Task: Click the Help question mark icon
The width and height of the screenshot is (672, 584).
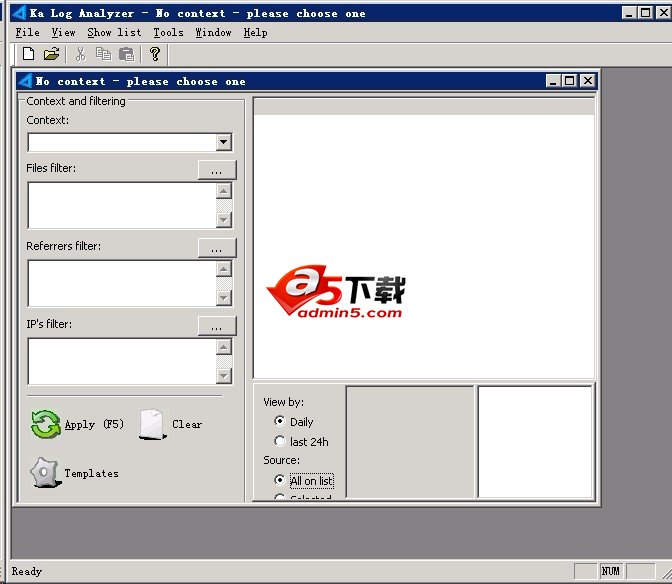Action: [x=155, y=54]
